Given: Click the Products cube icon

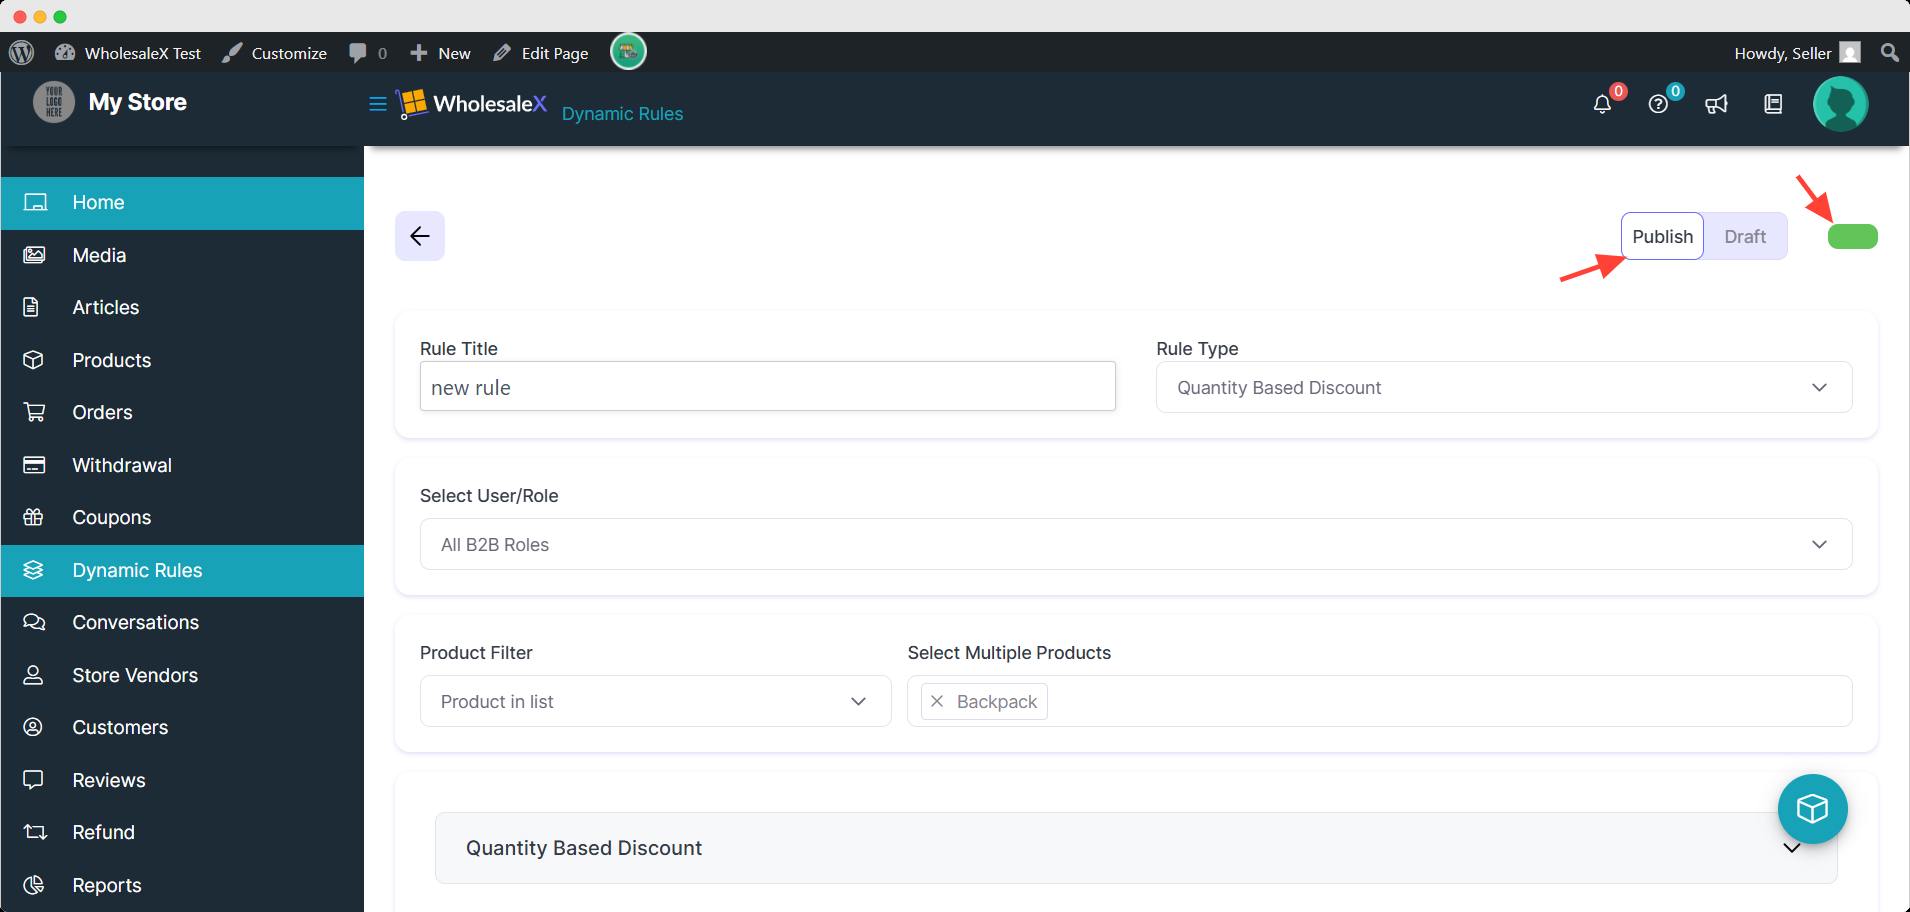Looking at the screenshot, I should point(33,360).
